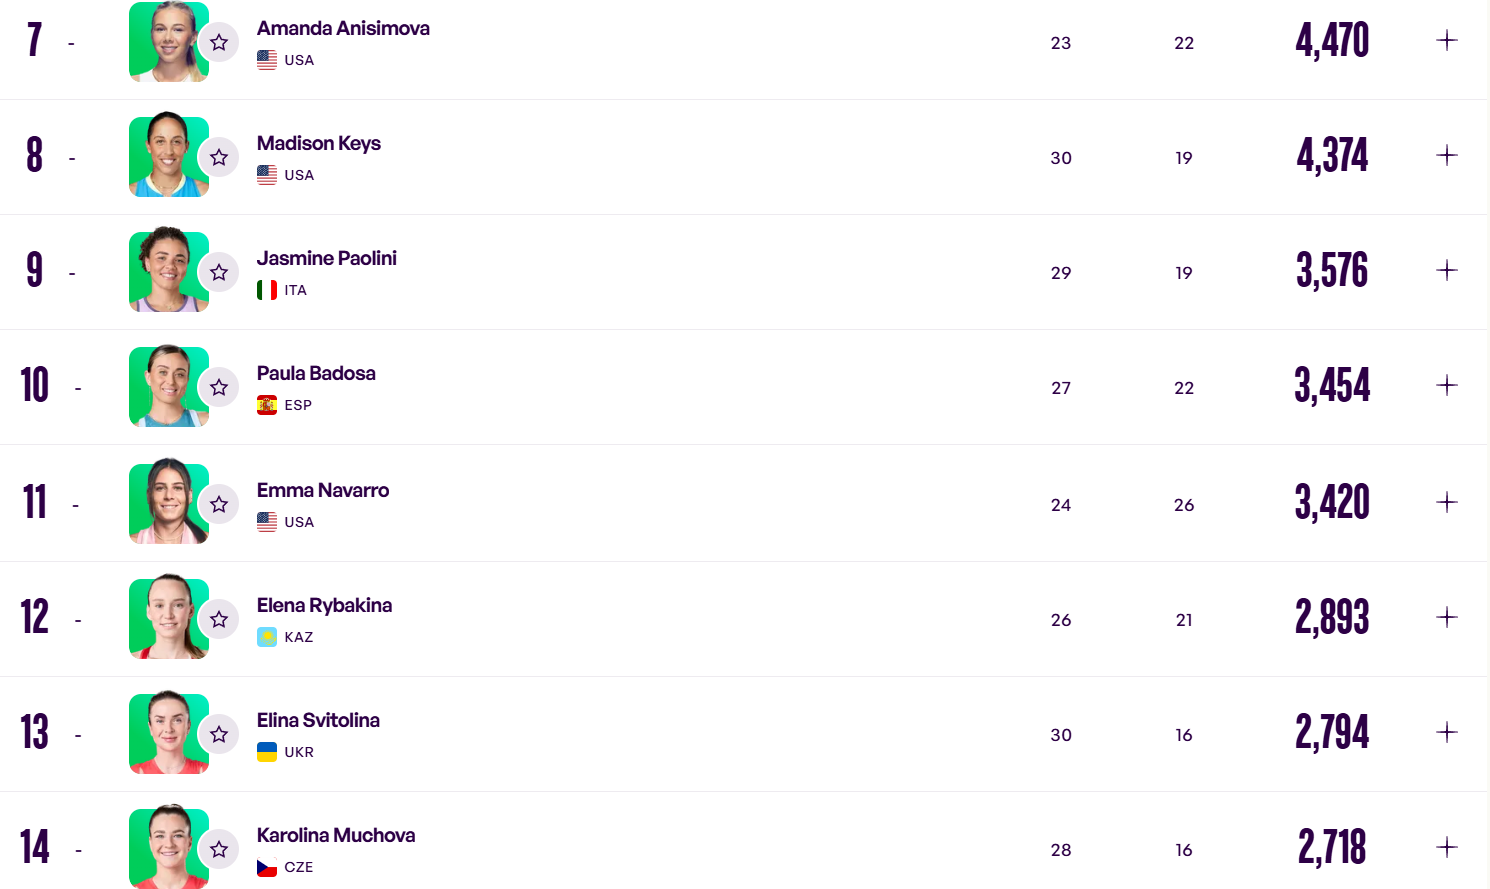Favorite Amanda Anisimova with star icon
This screenshot has width=1490, height=889.
219,42
